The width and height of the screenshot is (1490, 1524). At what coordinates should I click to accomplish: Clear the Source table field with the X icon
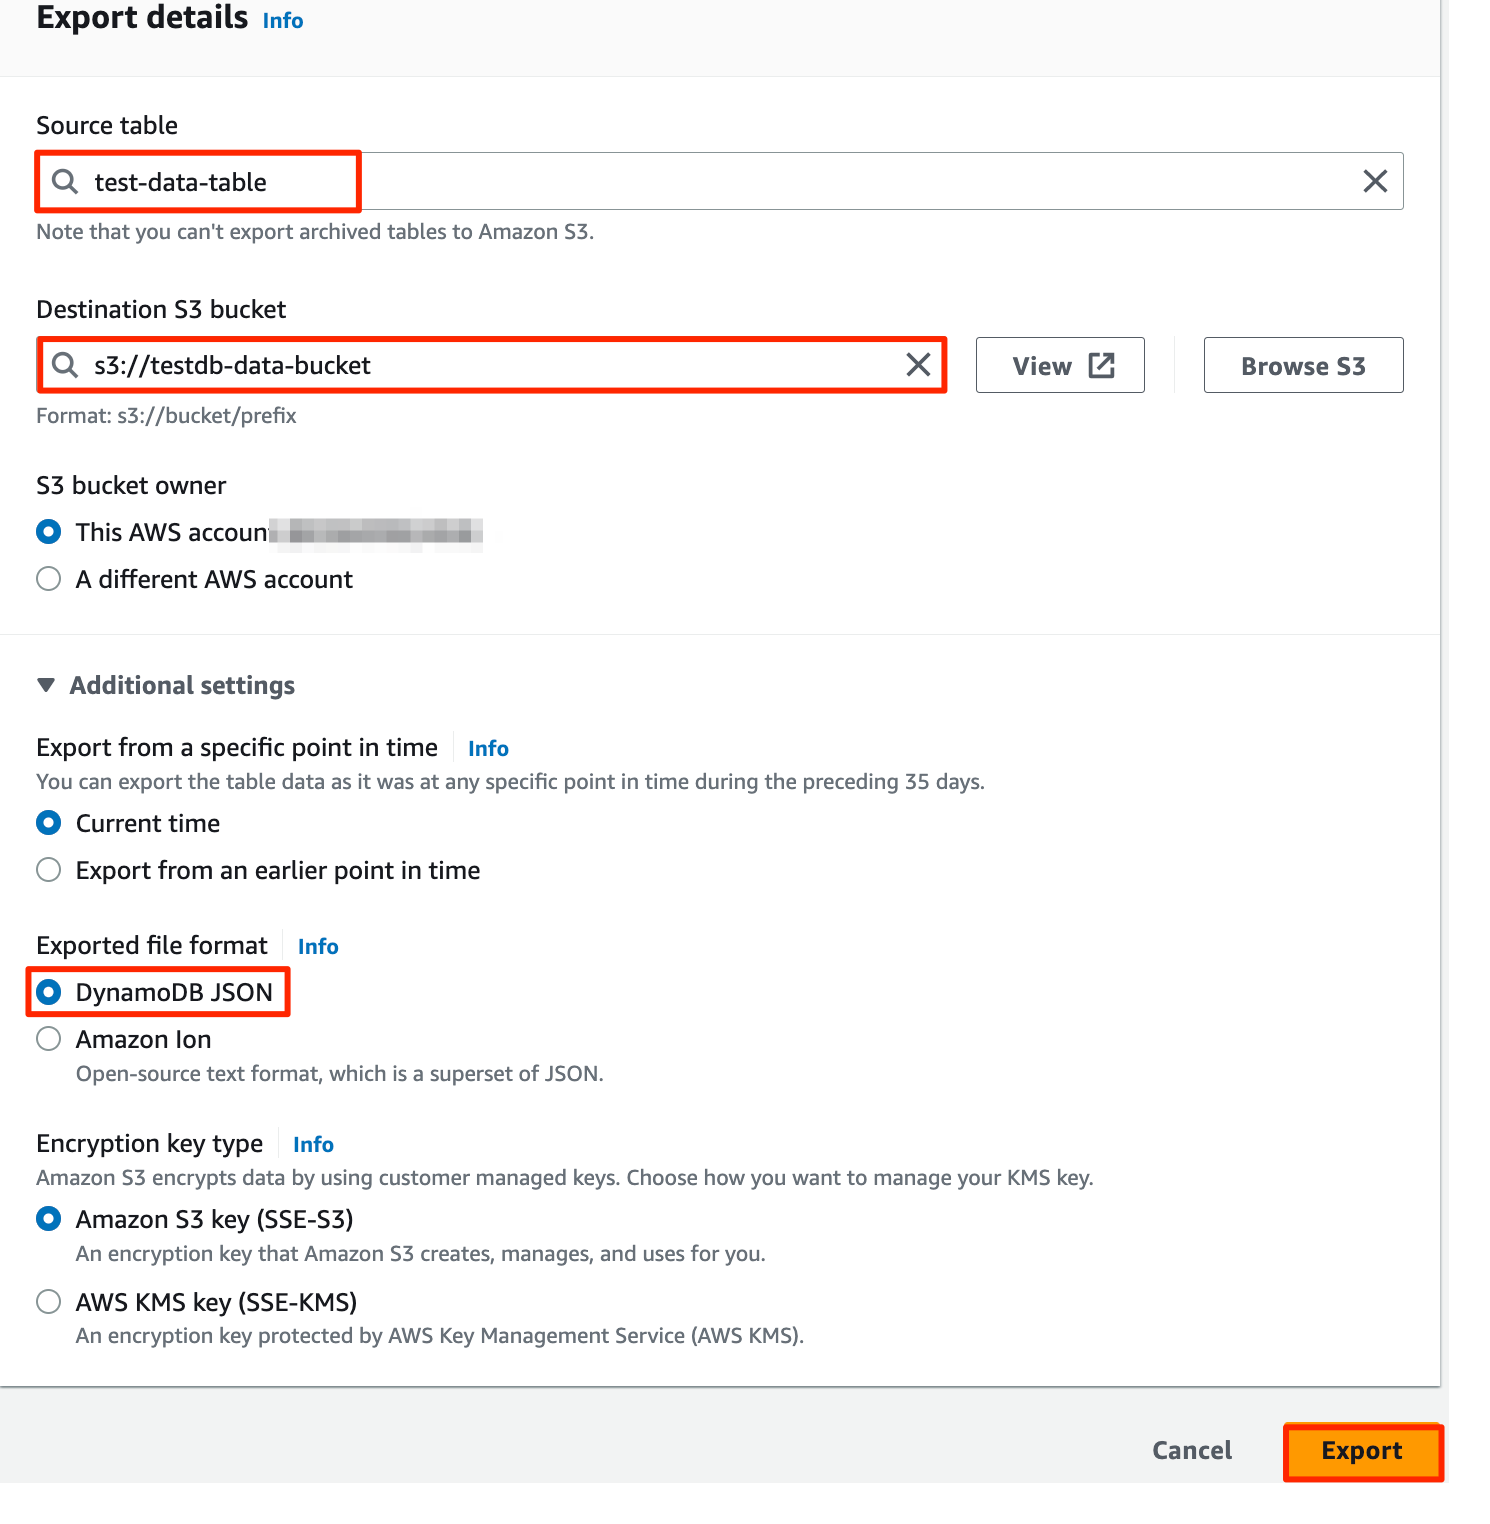coord(1374,181)
